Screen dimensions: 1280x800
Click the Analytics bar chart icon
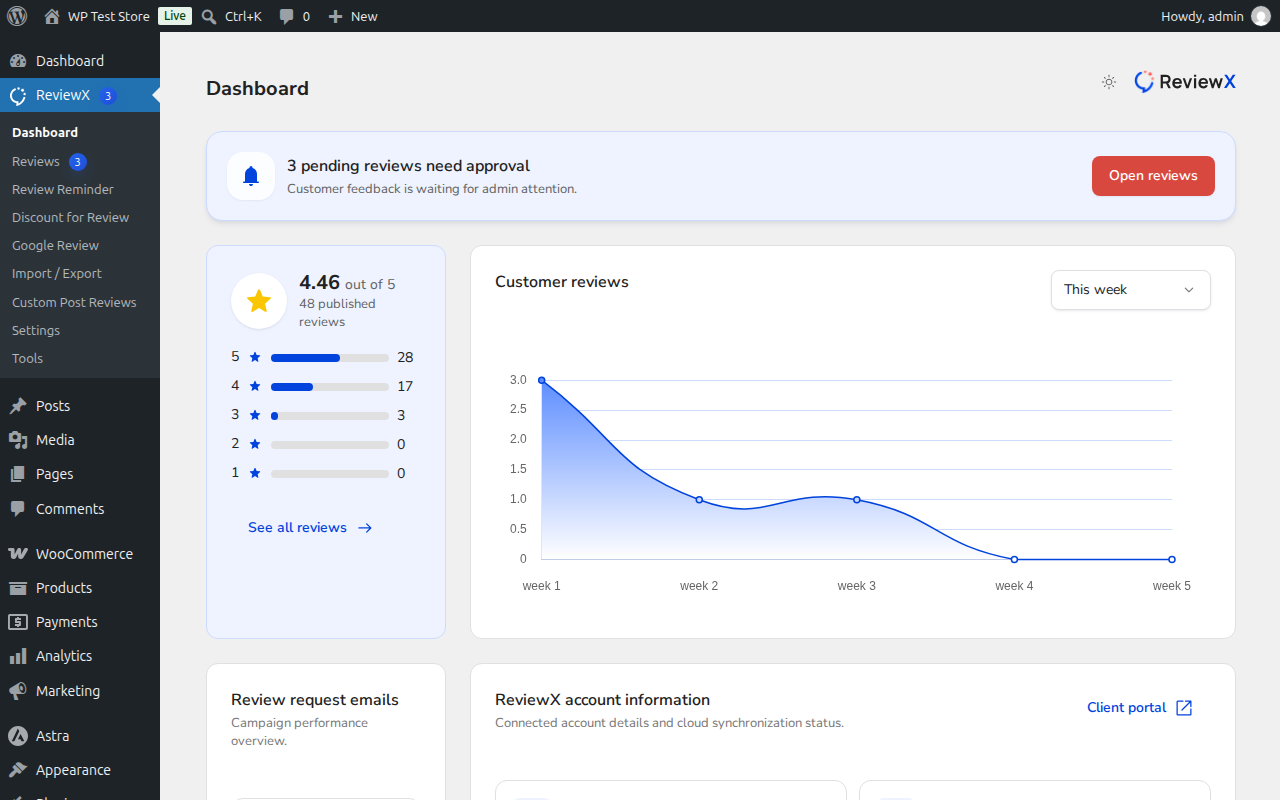pos(18,656)
